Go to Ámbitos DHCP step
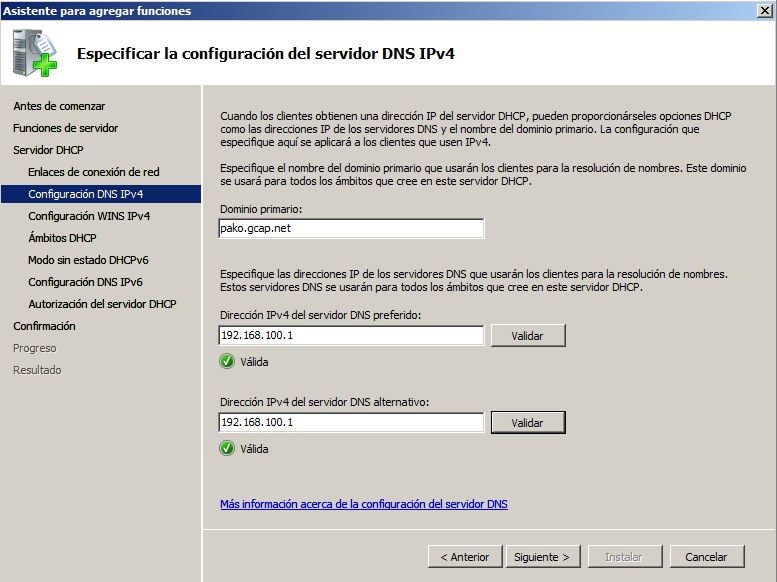Screen dimensions: 777x582 (62, 238)
